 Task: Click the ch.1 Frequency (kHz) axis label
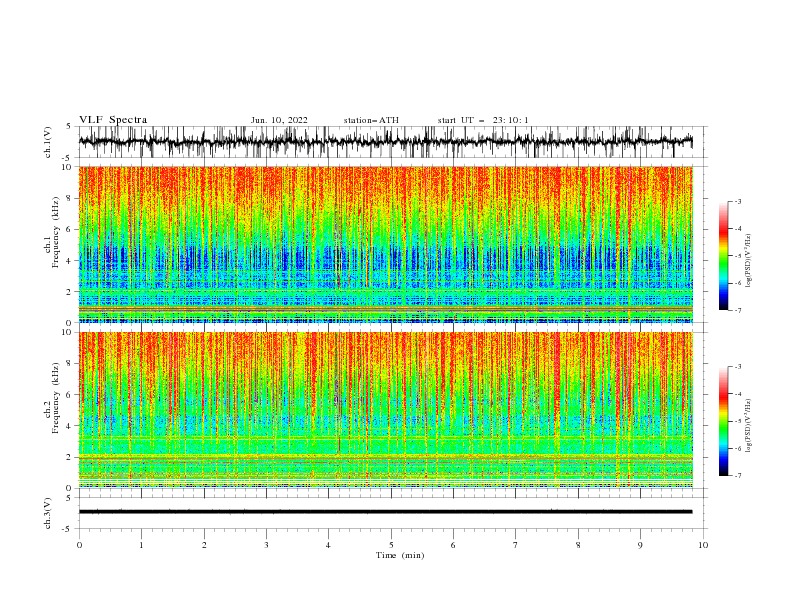pyautogui.click(x=52, y=233)
